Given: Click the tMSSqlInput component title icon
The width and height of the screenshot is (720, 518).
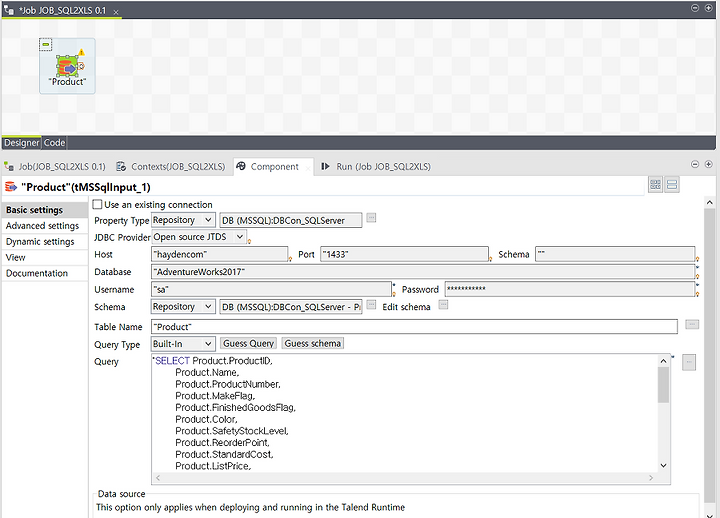Looking at the screenshot, I should (x=11, y=186).
